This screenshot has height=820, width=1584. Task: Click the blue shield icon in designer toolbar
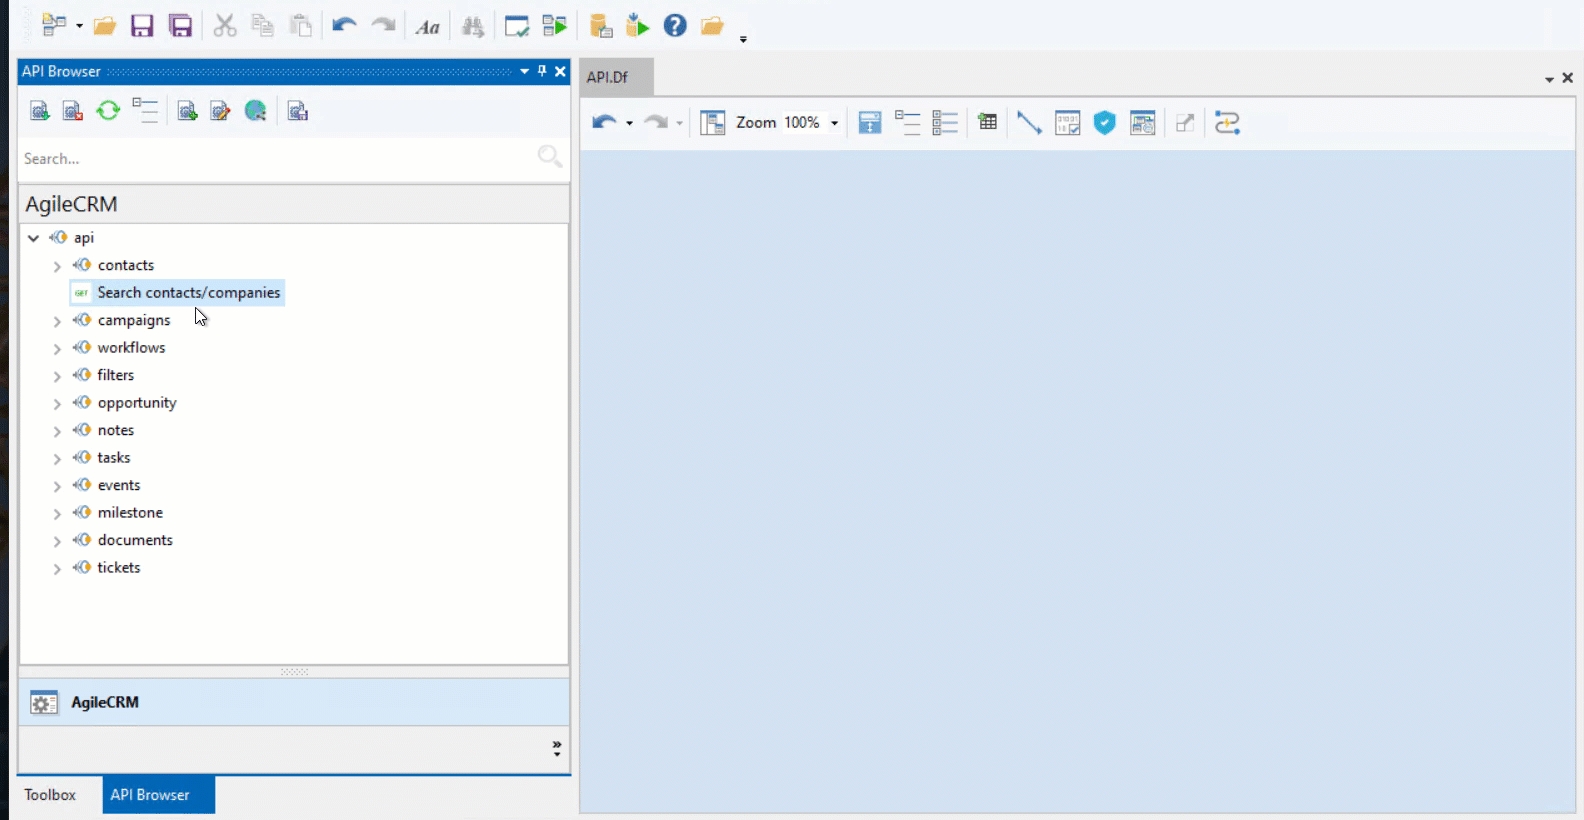click(1104, 123)
